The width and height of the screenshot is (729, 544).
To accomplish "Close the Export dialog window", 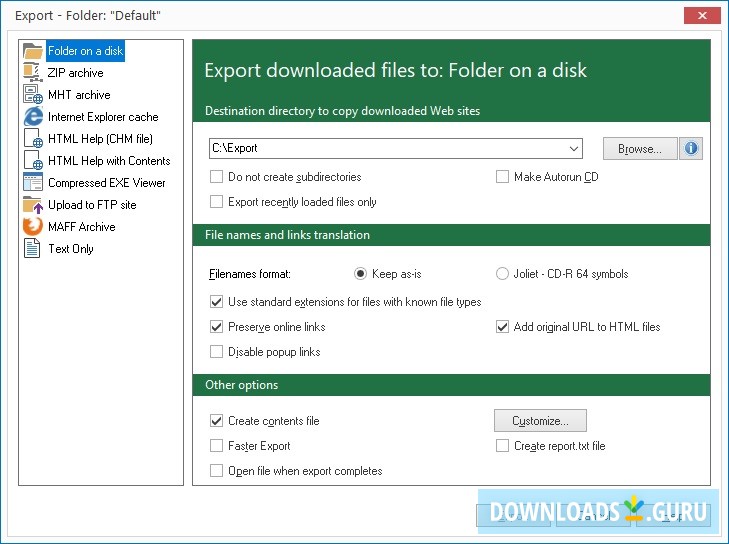I will [x=702, y=15].
